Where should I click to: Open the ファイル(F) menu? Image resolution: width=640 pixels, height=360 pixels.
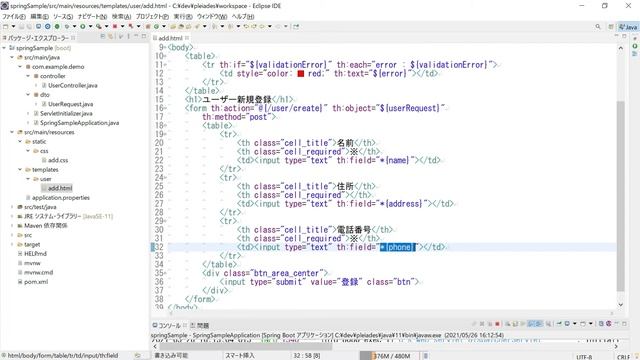point(13,16)
